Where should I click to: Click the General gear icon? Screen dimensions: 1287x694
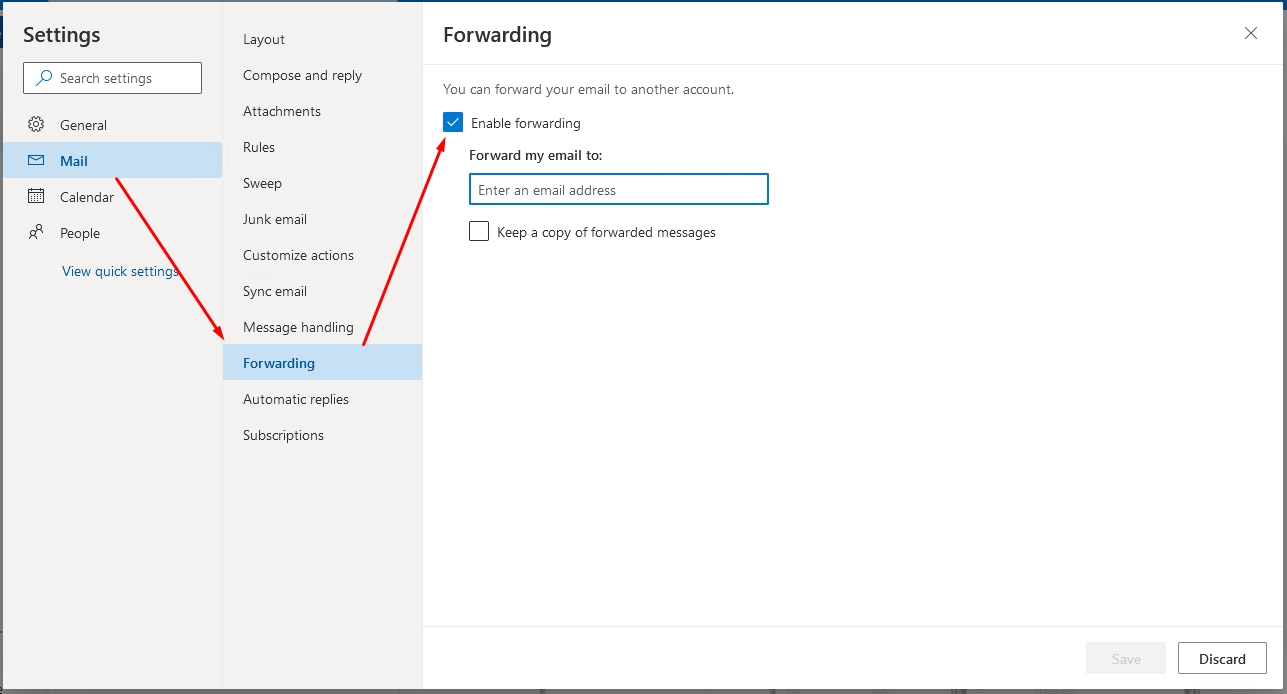tap(36, 125)
